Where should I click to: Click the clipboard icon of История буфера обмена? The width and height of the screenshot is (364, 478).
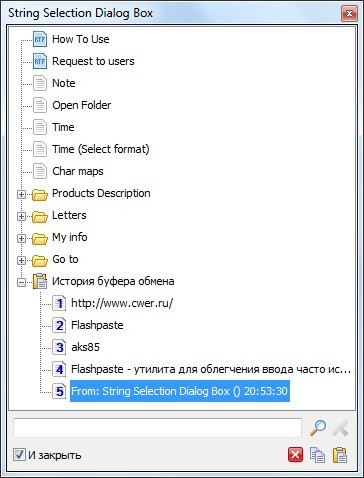40,281
